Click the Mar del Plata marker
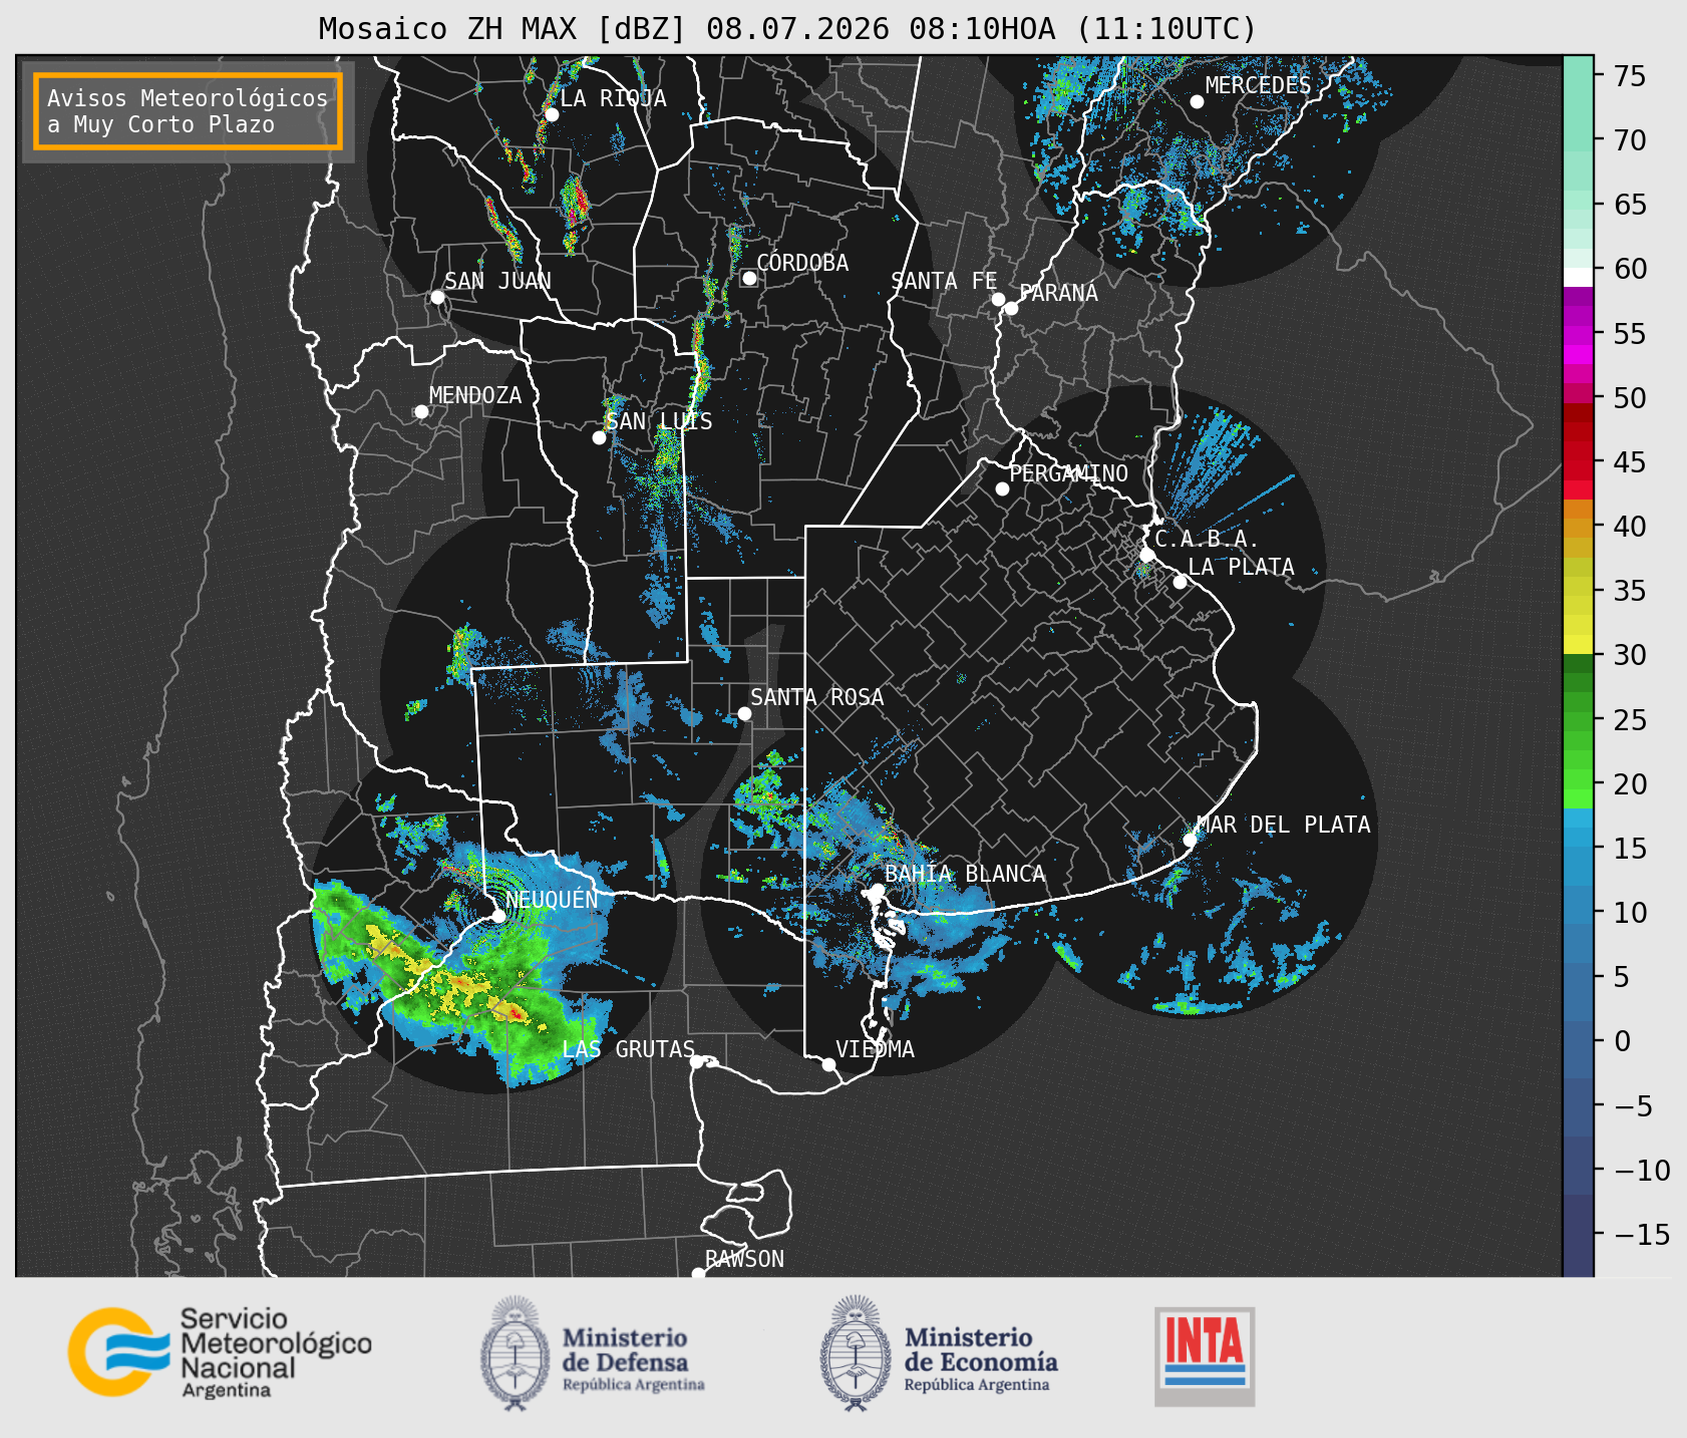Image resolution: width=1687 pixels, height=1438 pixels. point(1190,840)
